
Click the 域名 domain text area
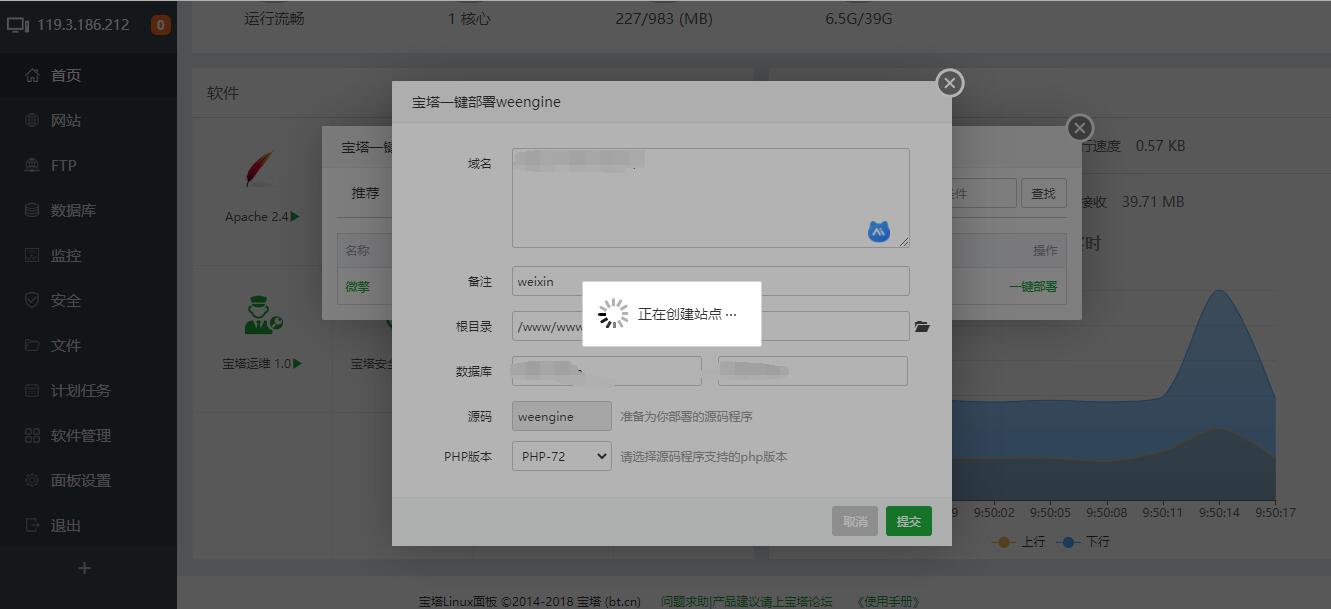(711, 198)
